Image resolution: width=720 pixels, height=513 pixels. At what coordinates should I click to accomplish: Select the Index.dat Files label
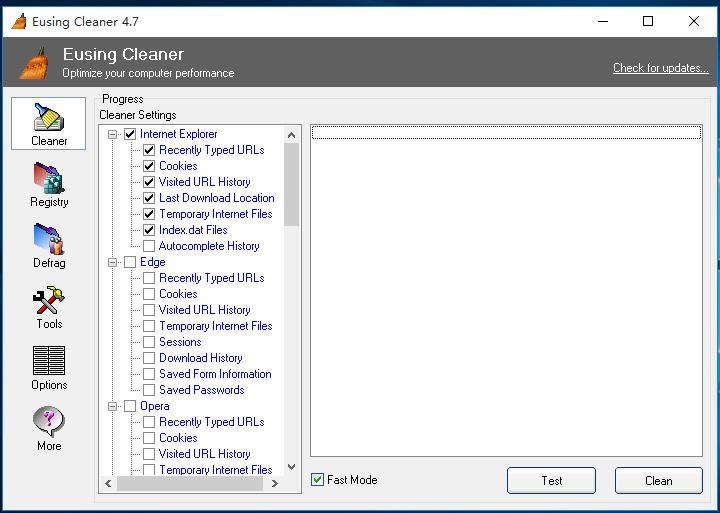193,230
